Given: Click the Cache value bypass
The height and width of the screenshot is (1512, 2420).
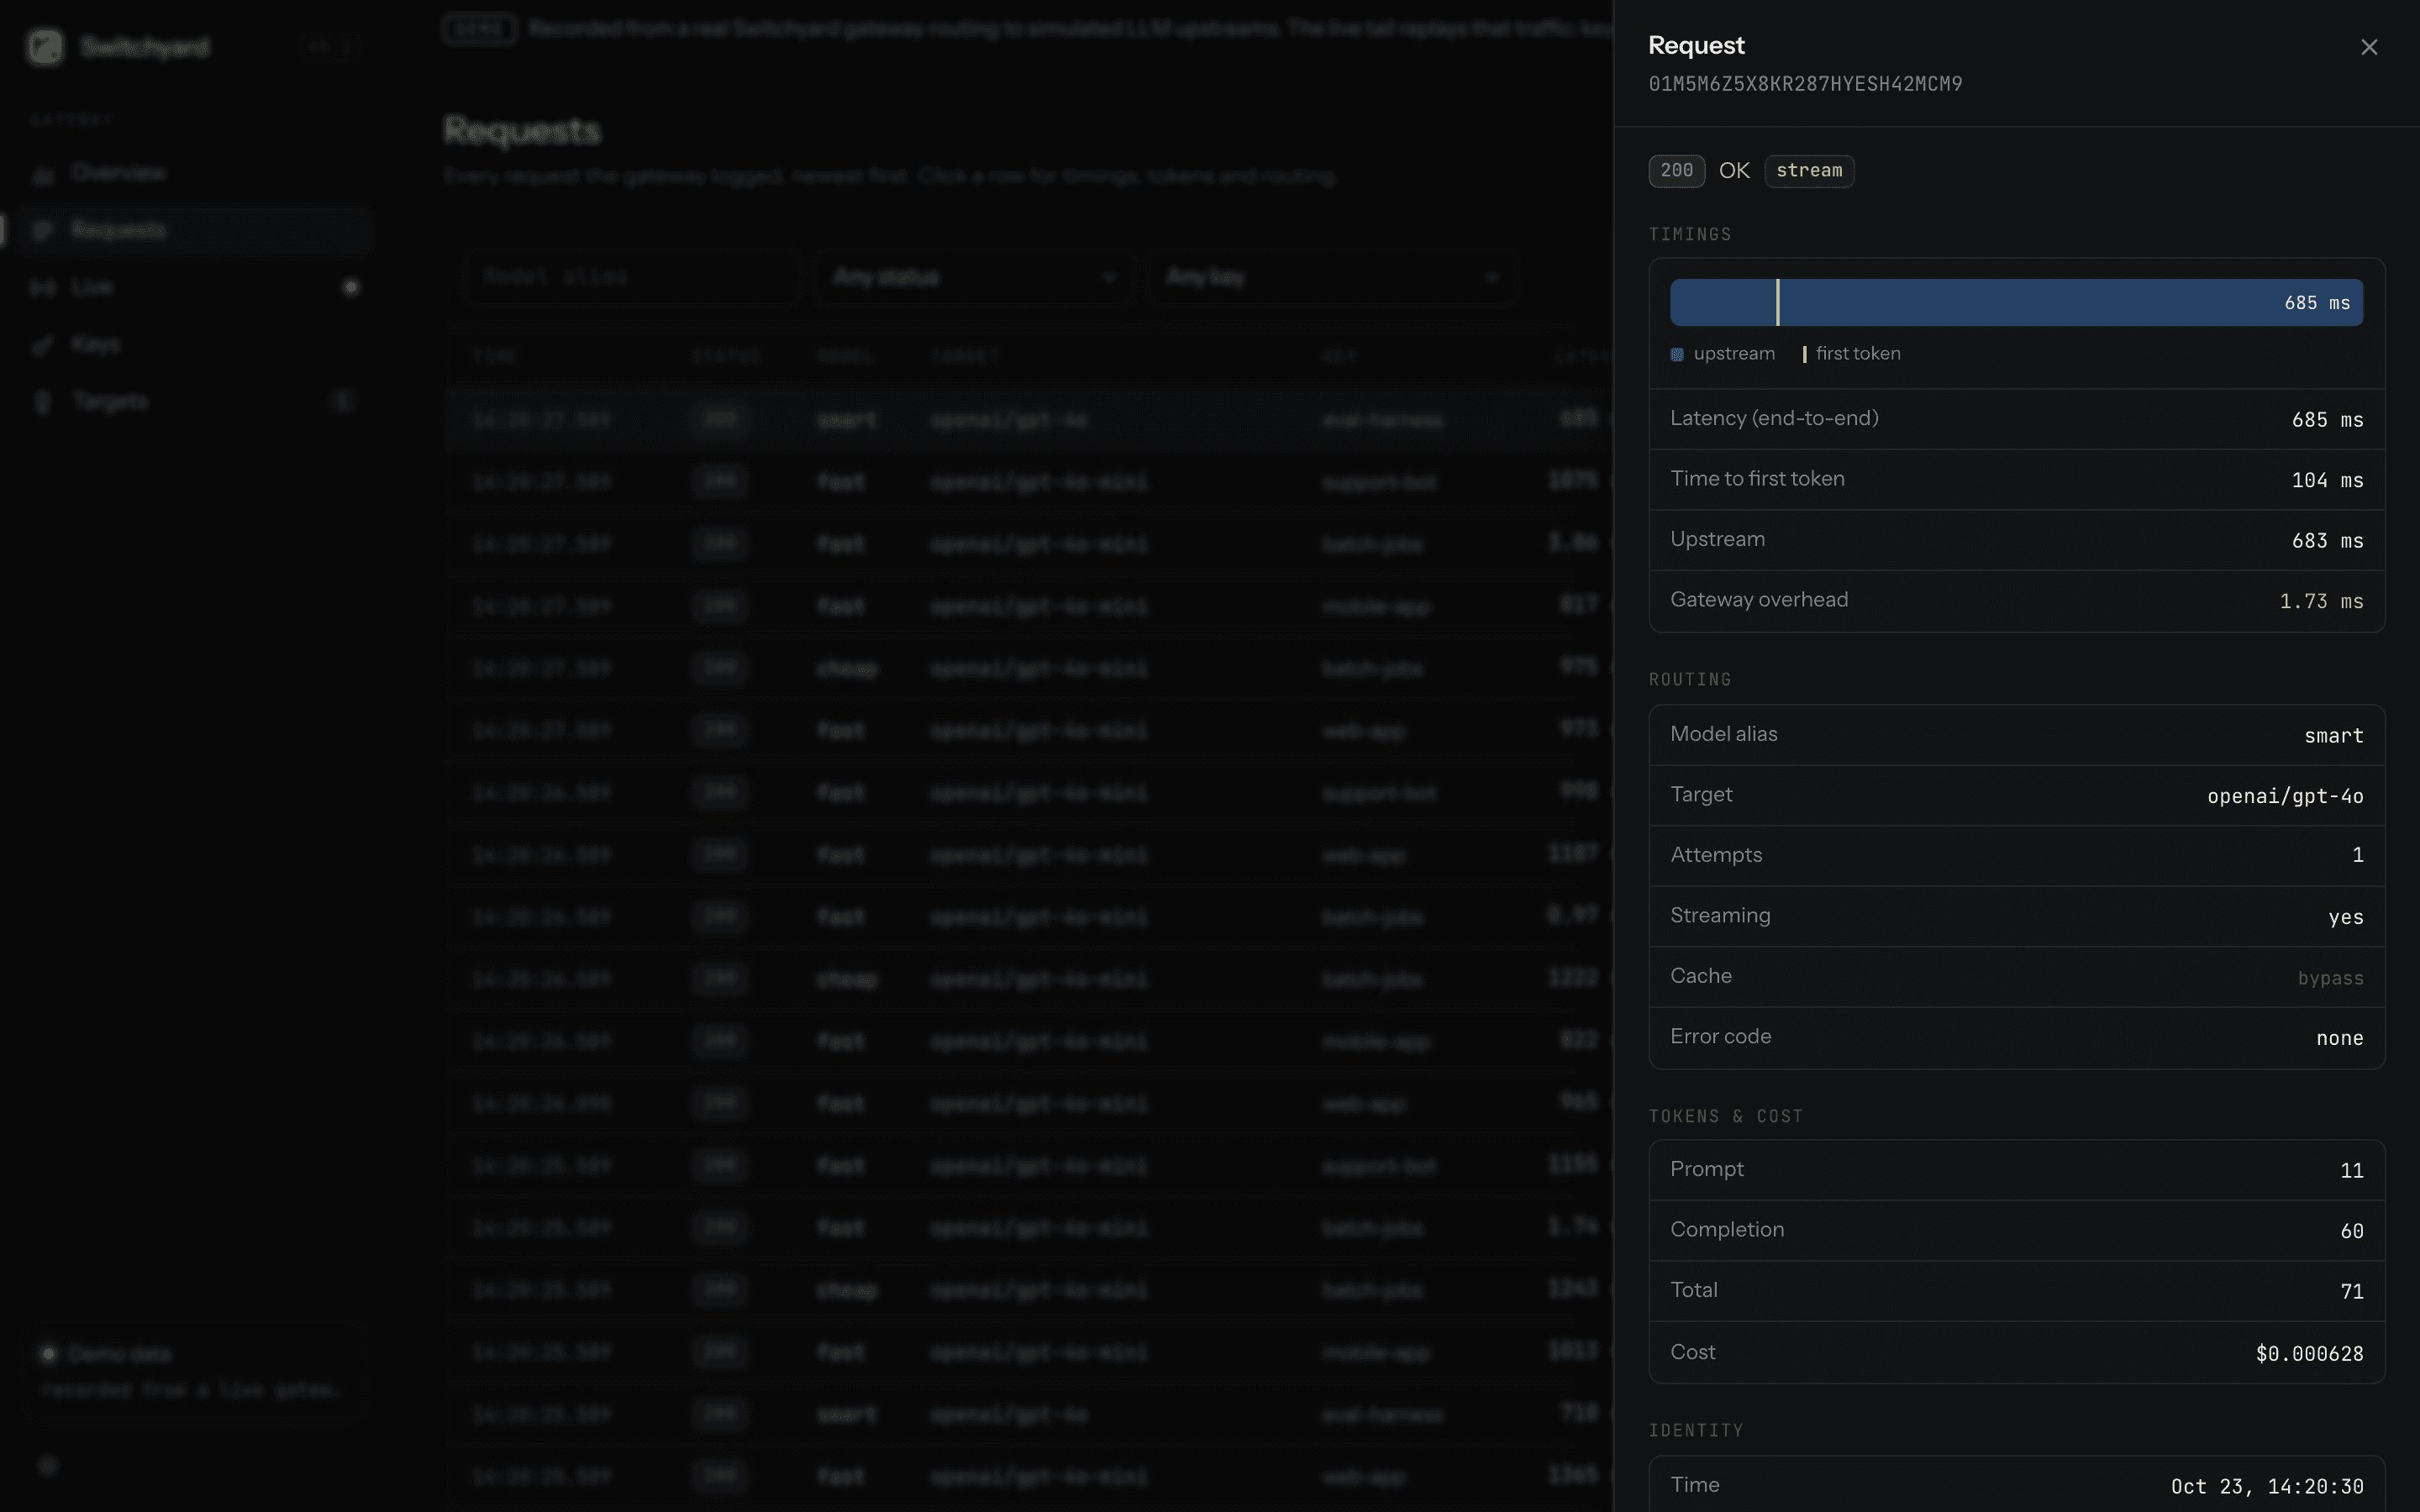Looking at the screenshot, I should click(x=2330, y=978).
